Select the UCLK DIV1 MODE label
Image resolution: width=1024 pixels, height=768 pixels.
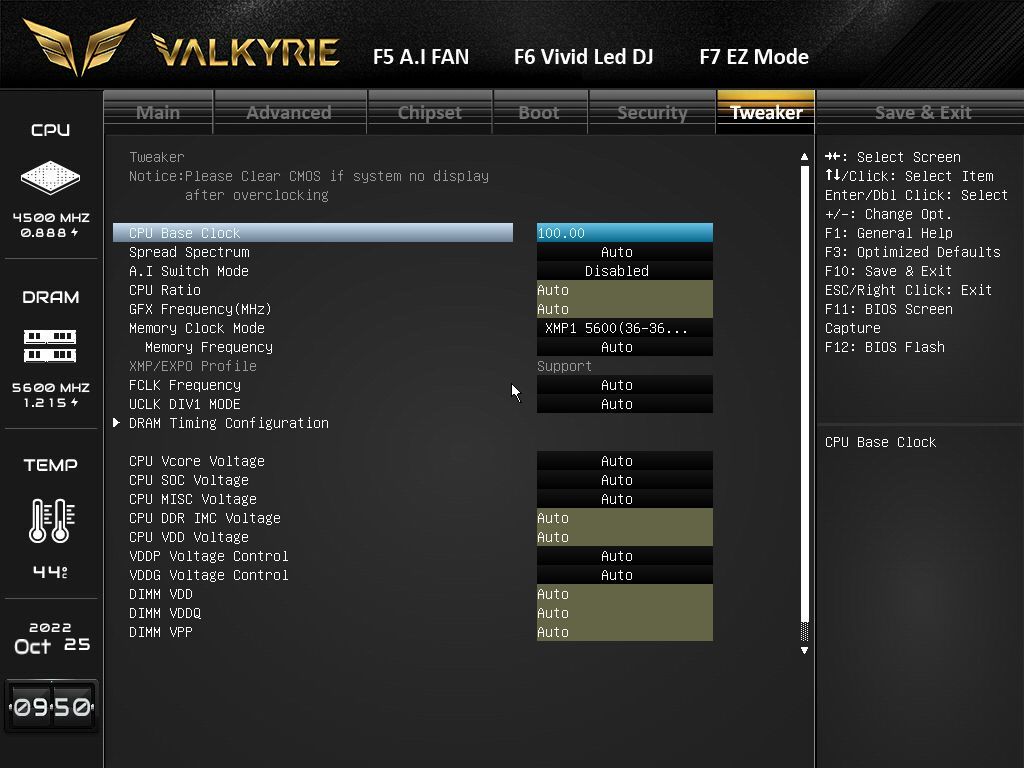[x=185, y=404]
